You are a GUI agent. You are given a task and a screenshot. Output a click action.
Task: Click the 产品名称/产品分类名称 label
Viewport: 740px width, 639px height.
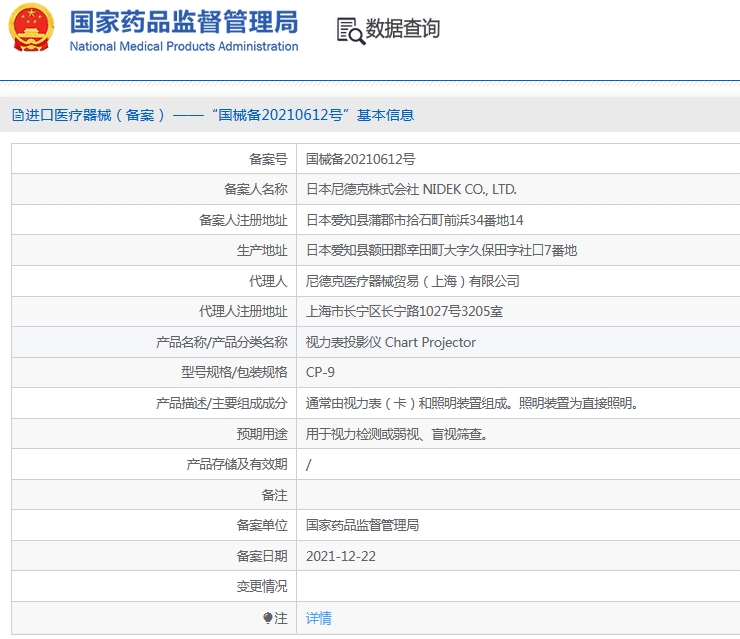click(221, 342)
